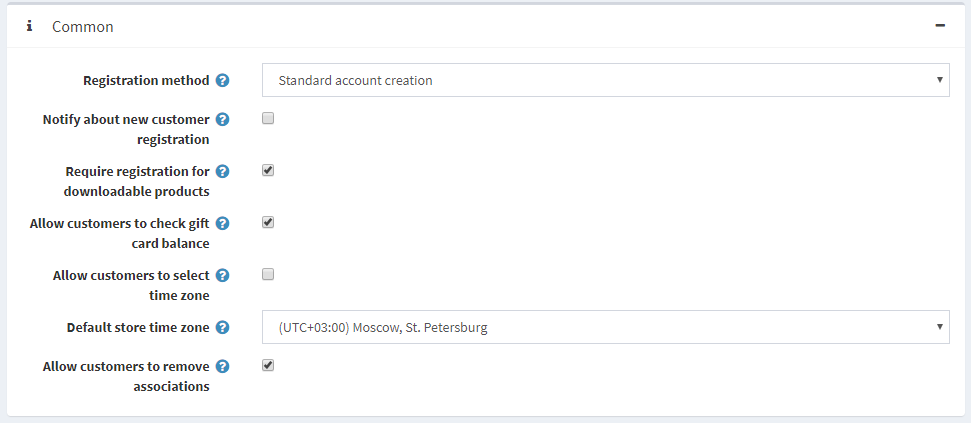Uncheck Allow customers to check gift card balance
Screen dimensions: 971x423
click(268, 222)
